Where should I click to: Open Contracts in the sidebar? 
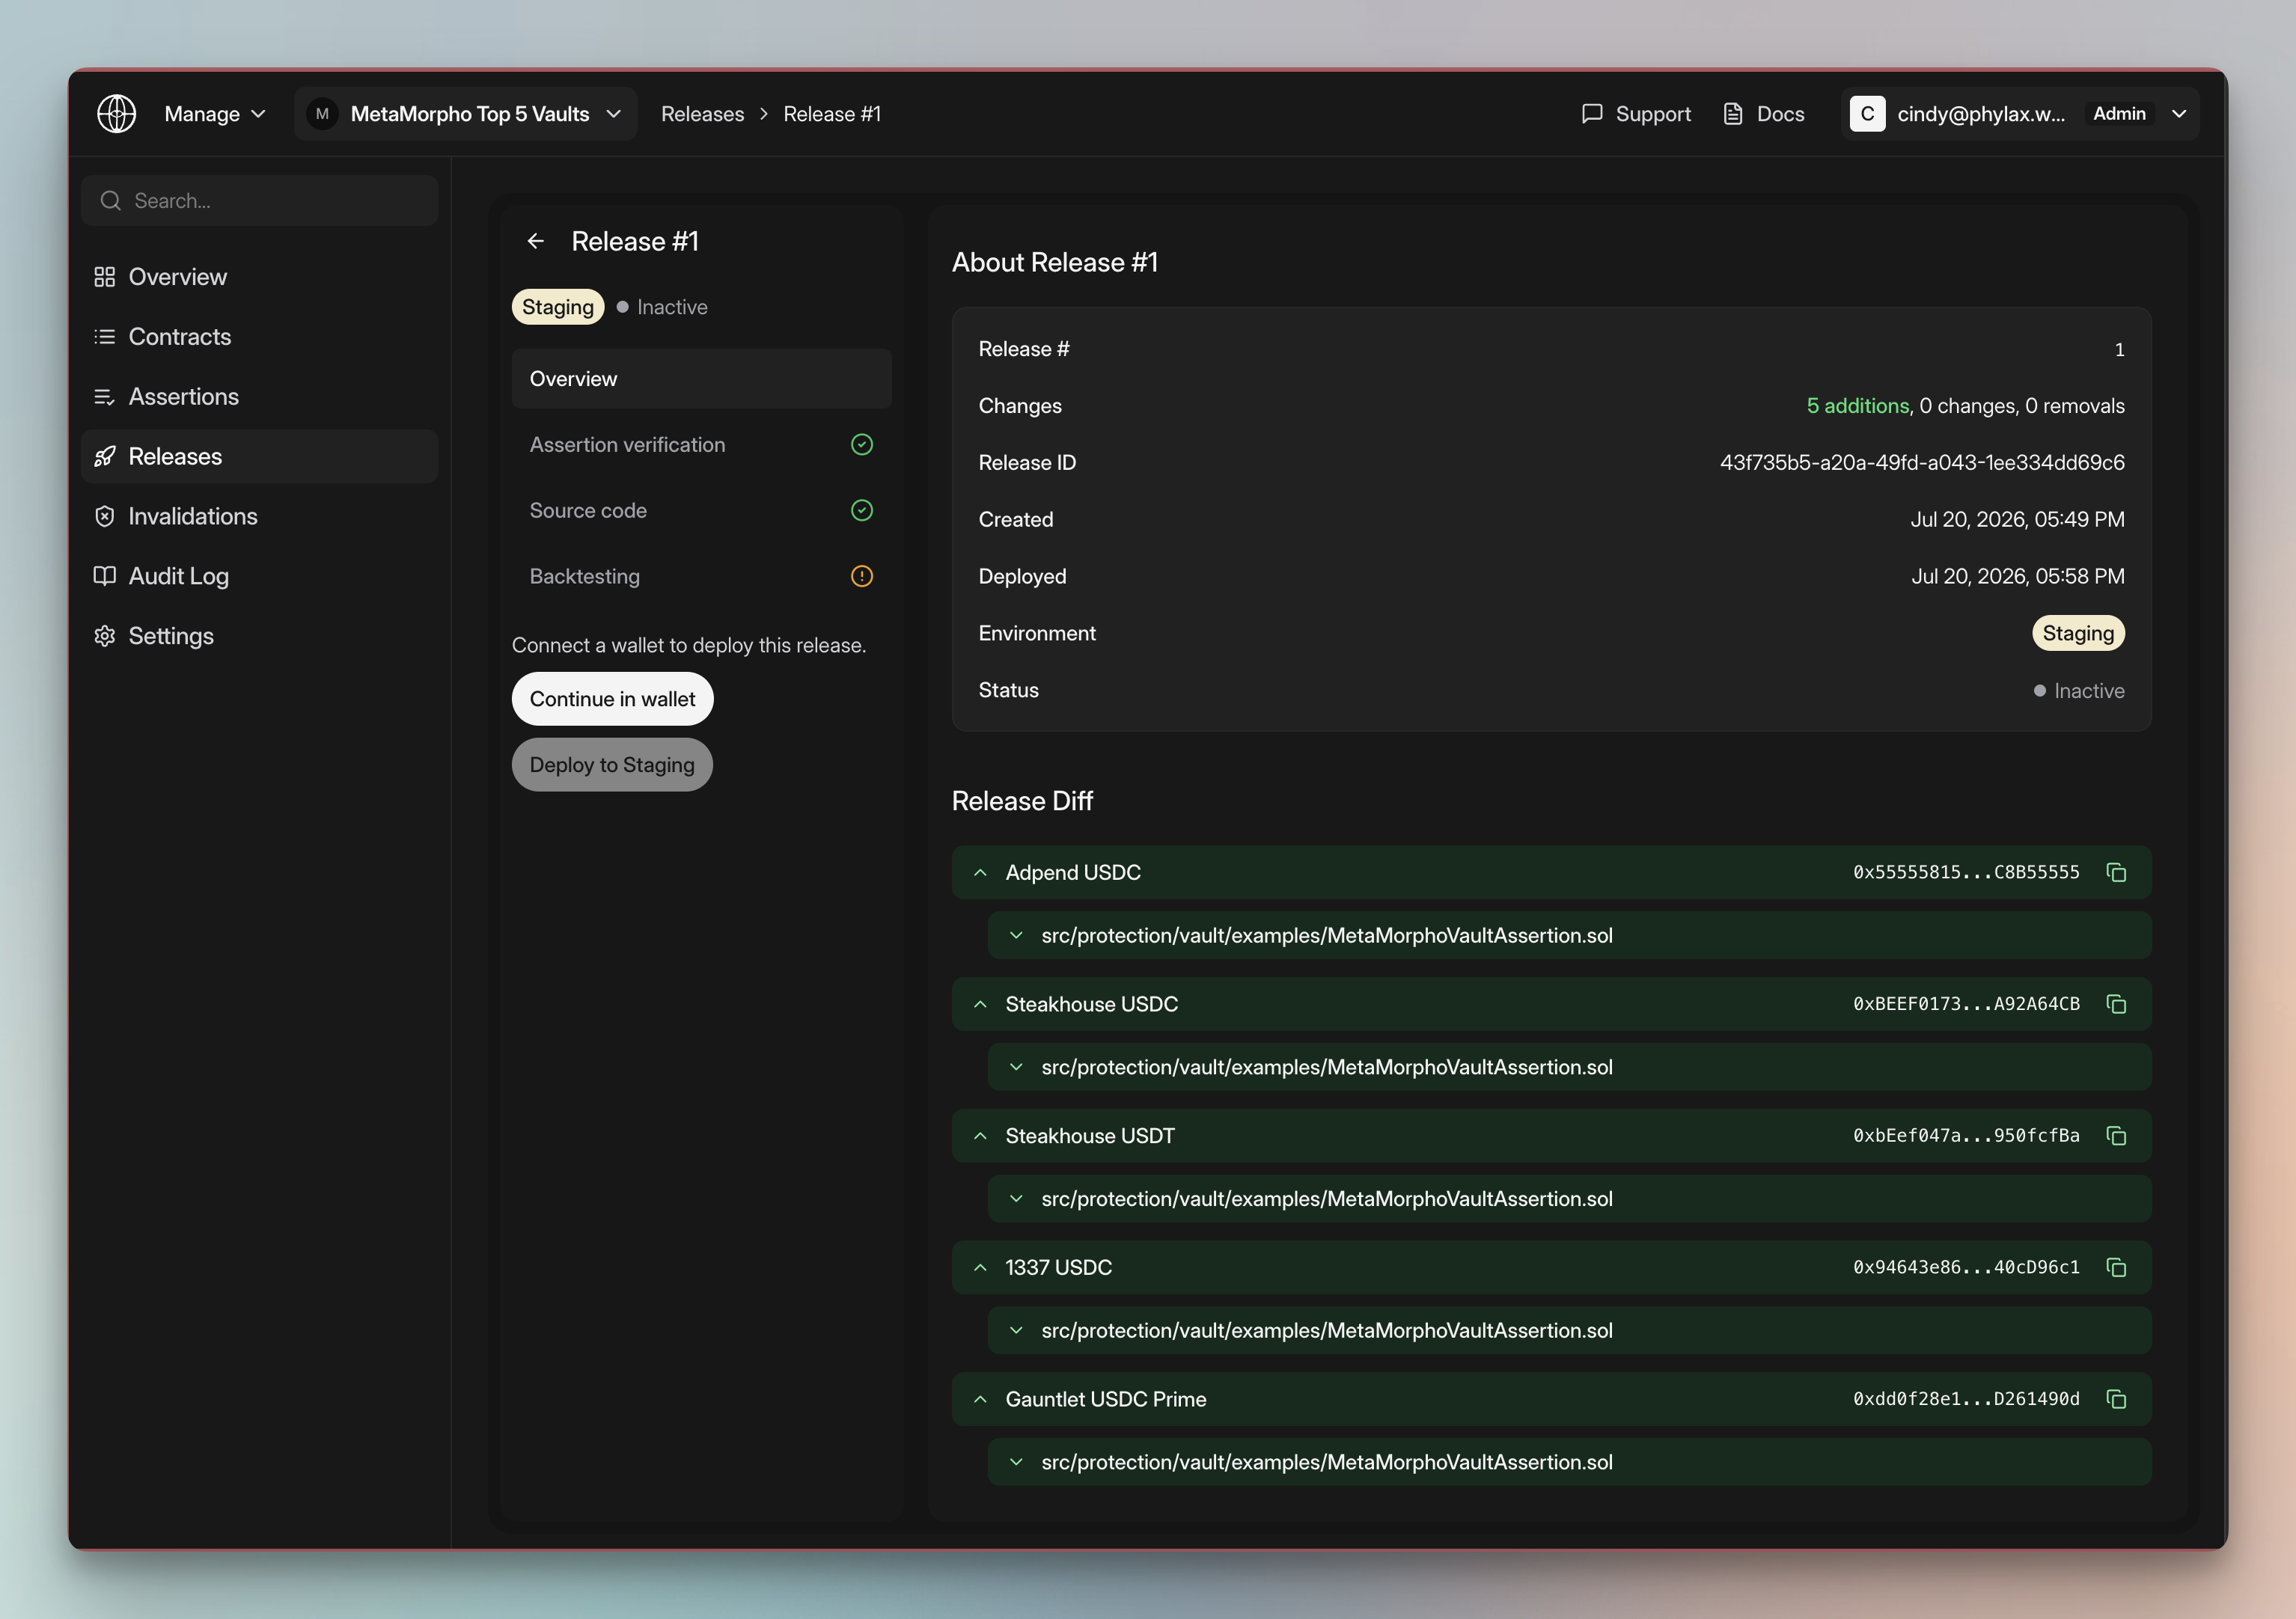coord(259,337)
